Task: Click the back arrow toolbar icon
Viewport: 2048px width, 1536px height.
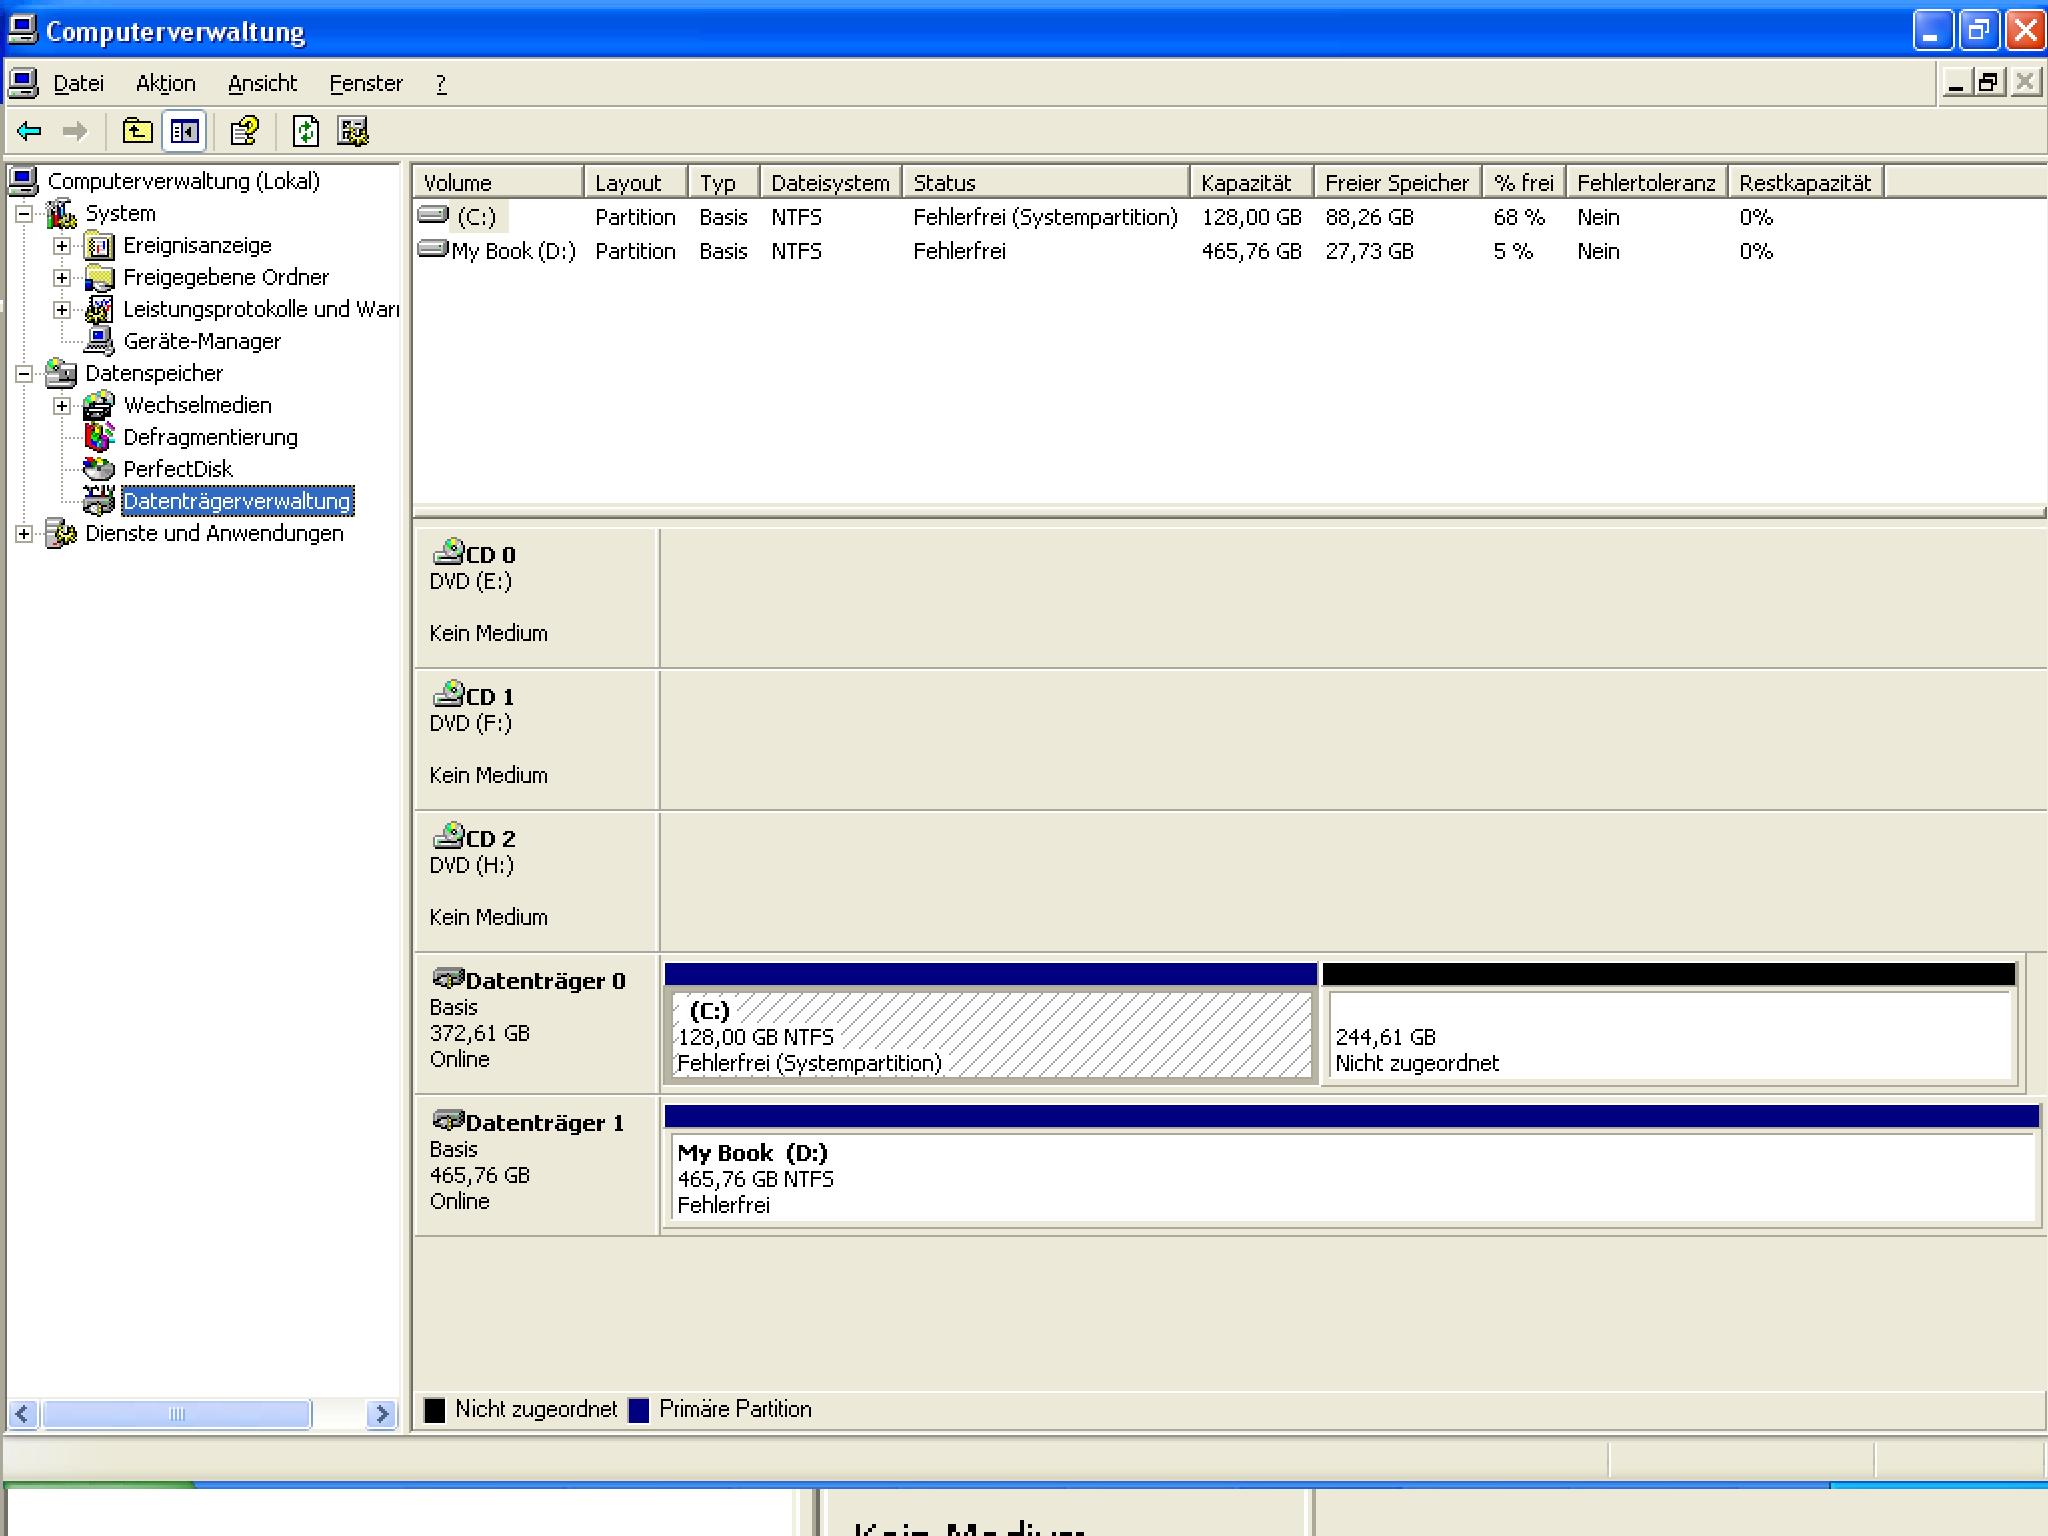Action: [x=30, y=131]
